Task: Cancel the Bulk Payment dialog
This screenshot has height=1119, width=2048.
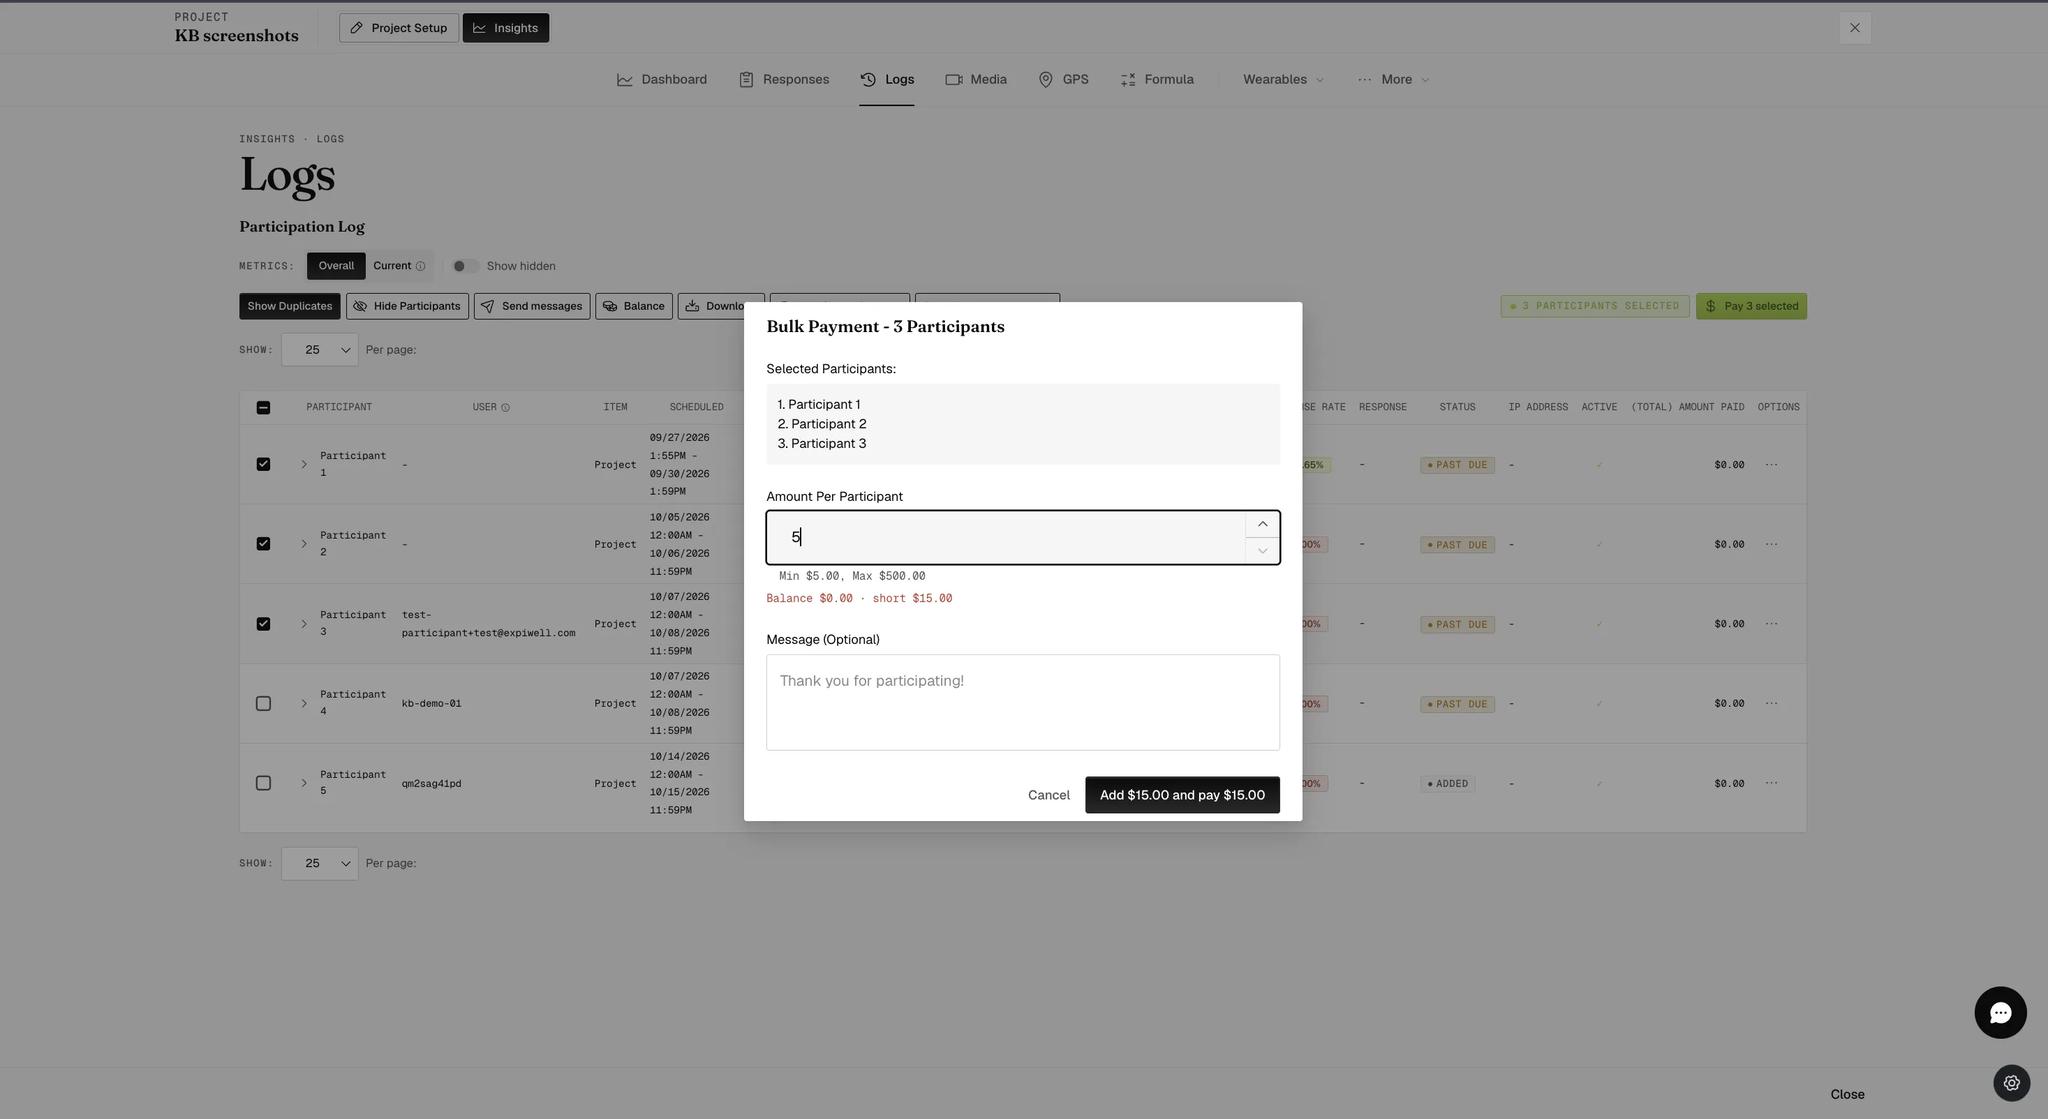Action: click(x=1048, y=795)
